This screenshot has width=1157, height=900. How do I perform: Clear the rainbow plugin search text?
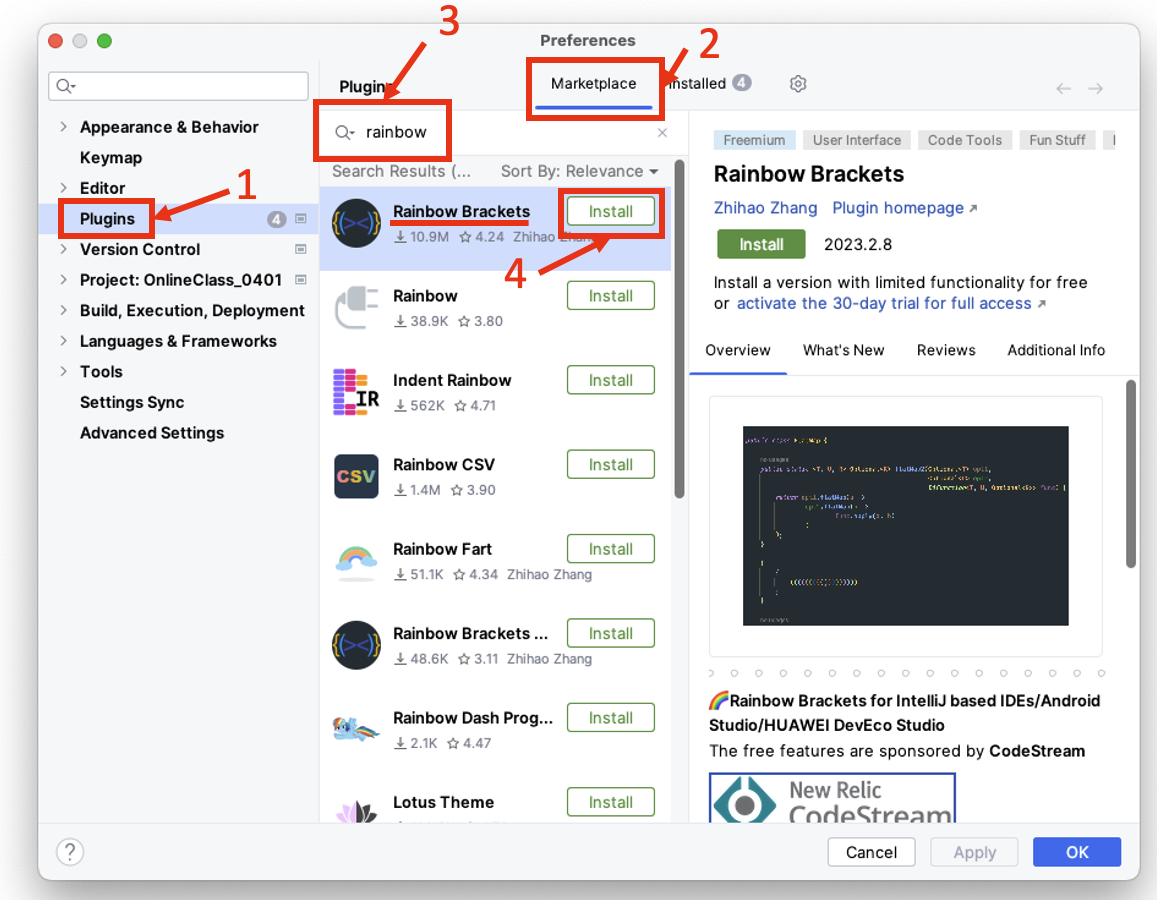coord(662,133)
